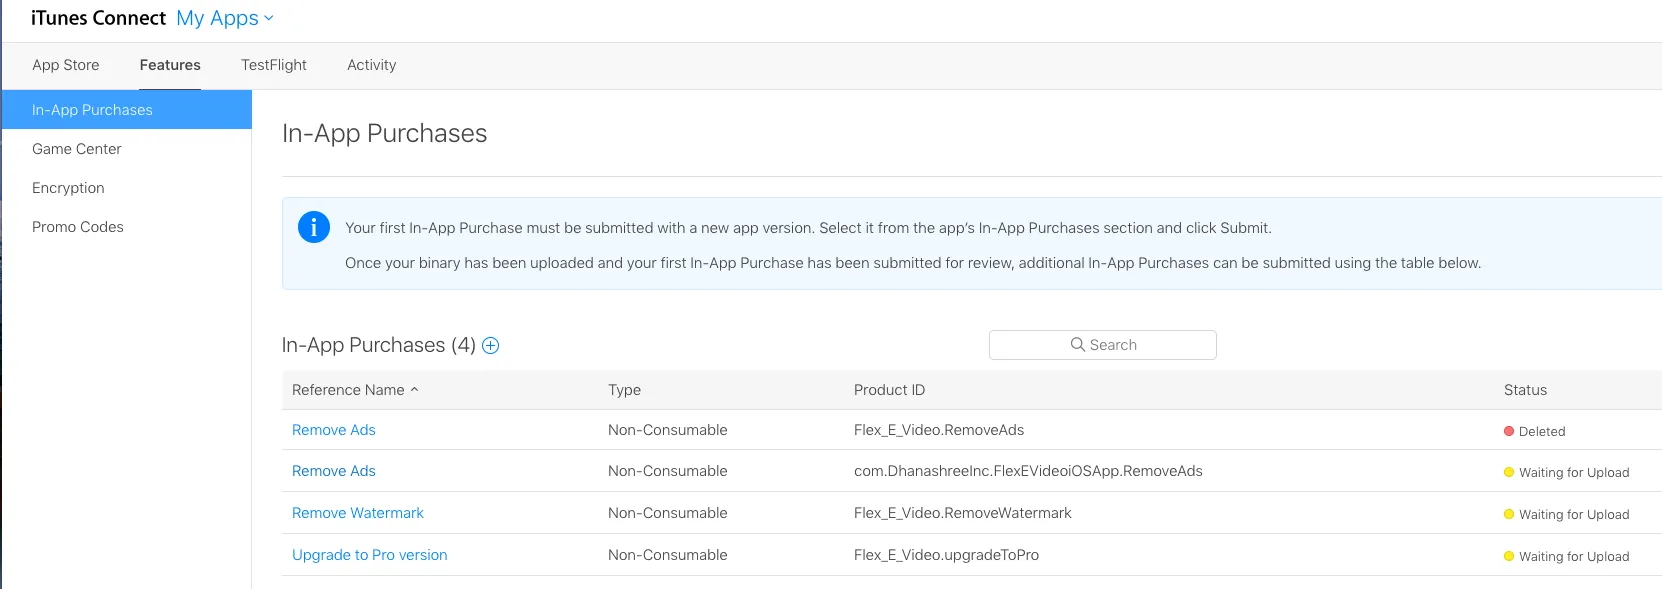
Task: Click yellow status dot for Remove Watermark
Action: [x=1509, y=514]
